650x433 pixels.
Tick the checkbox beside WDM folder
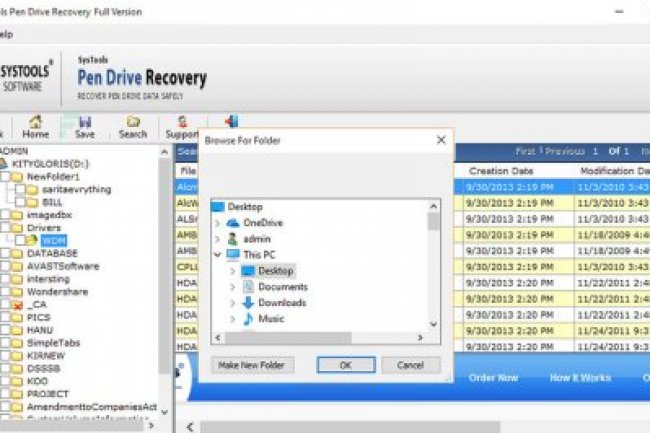[x=20, y=240]
